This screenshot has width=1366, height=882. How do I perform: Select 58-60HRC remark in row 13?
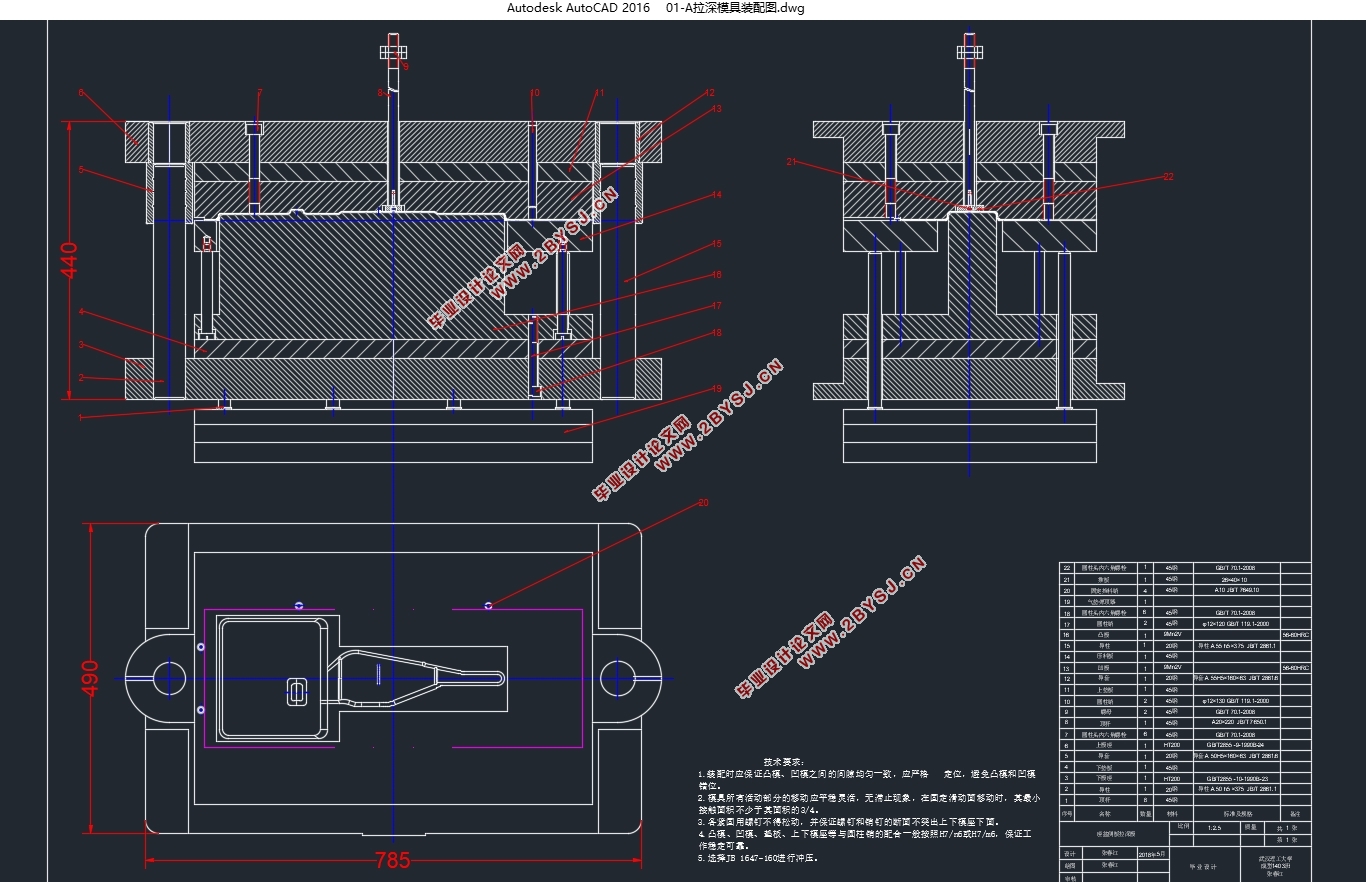[1295, 668]
